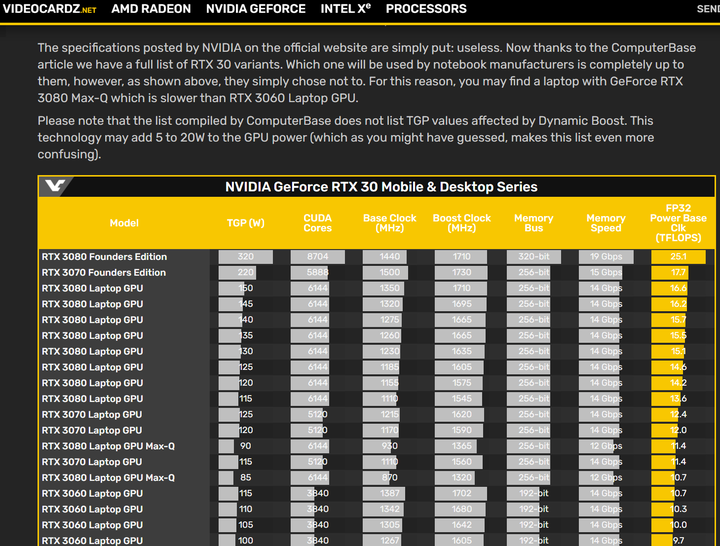Click the 320 TGP value cell
The image size is (720, 546).
(x=246, y=257)
